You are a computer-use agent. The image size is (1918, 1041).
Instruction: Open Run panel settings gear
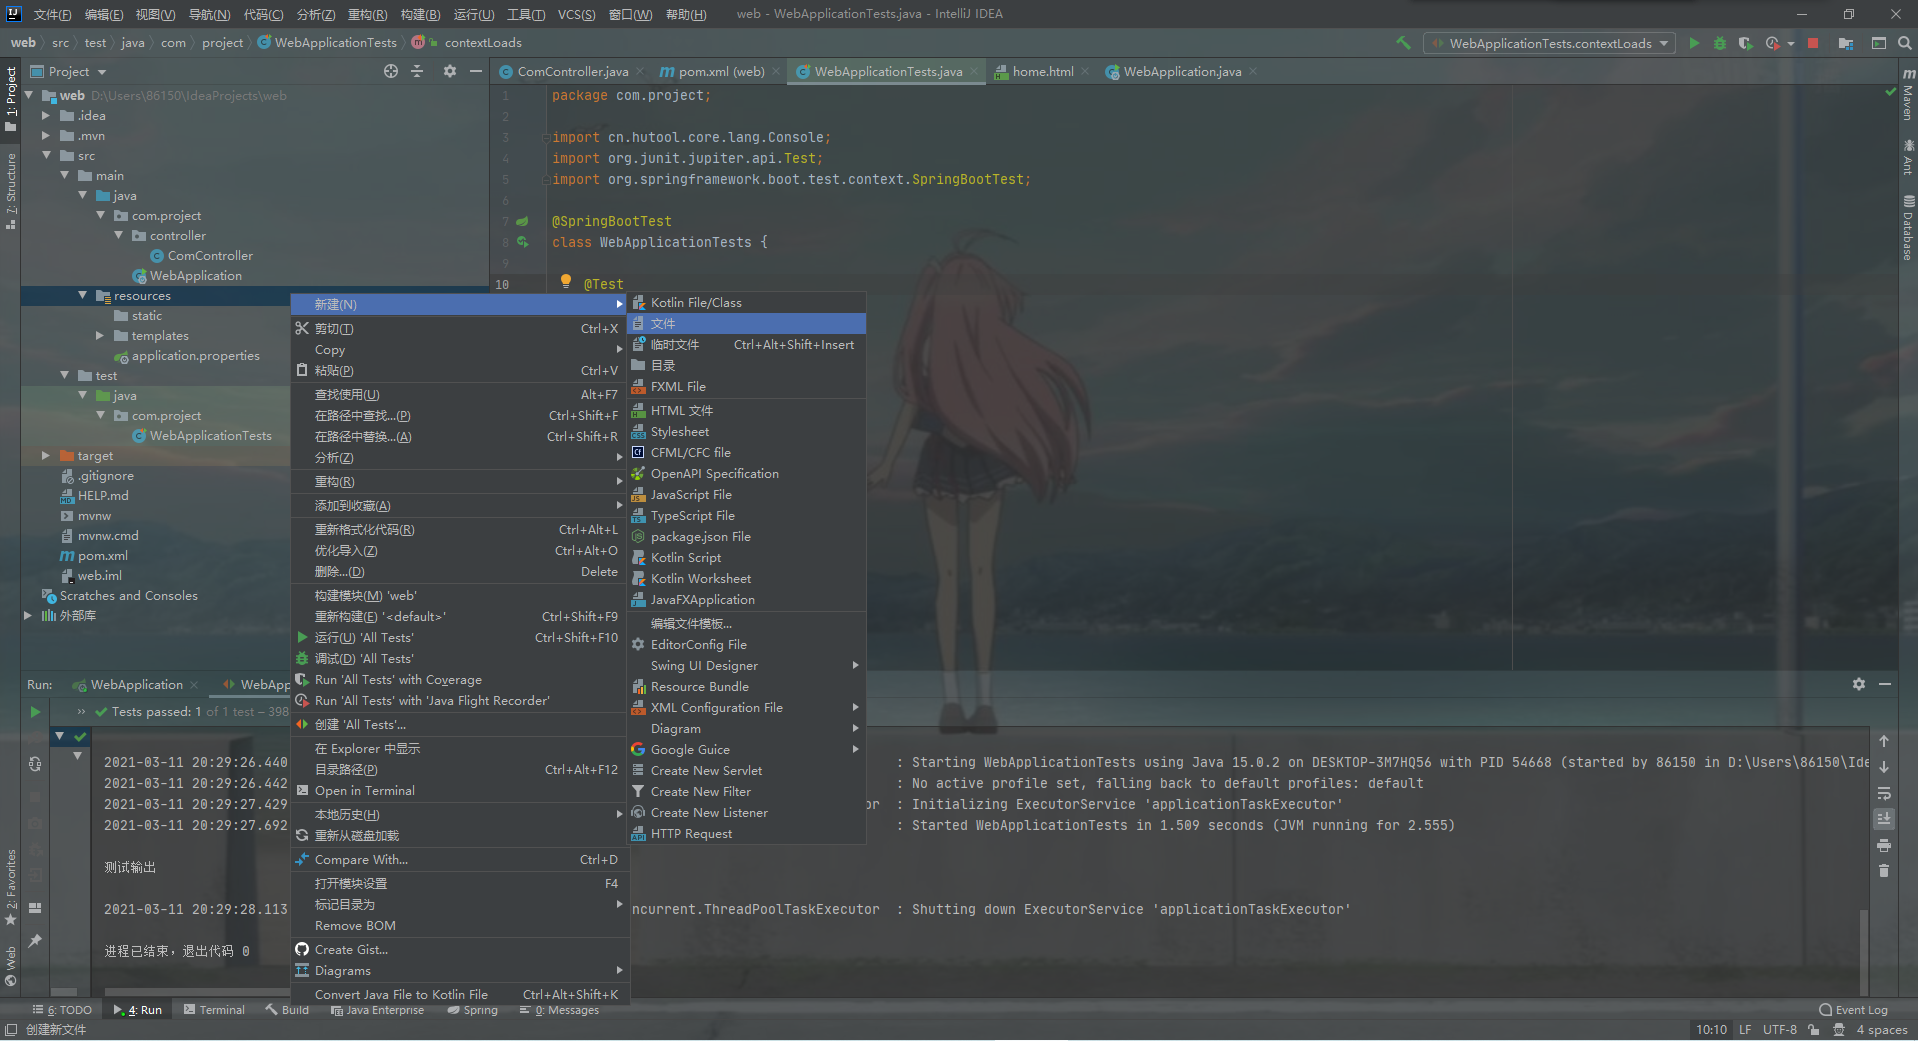[1858, 684]
